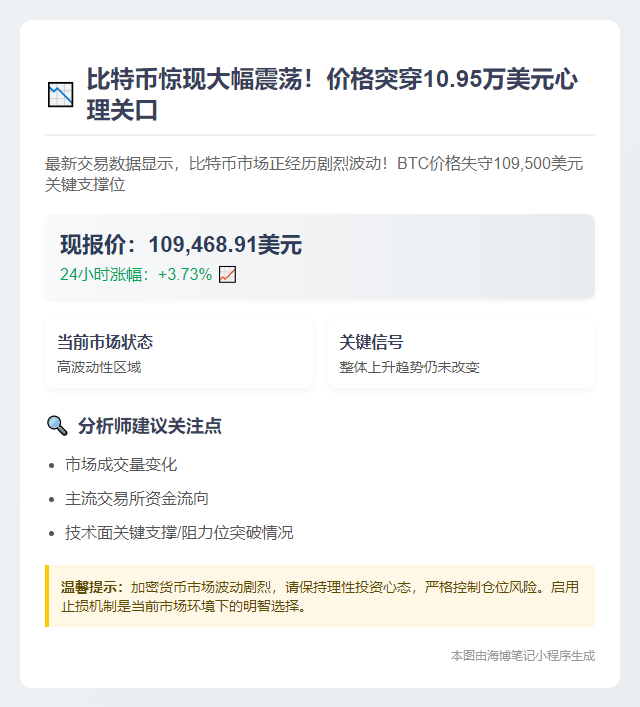Click footer credit 本图由海博笔记小程序生成
The image size is (640, 707).
point(523,656)
